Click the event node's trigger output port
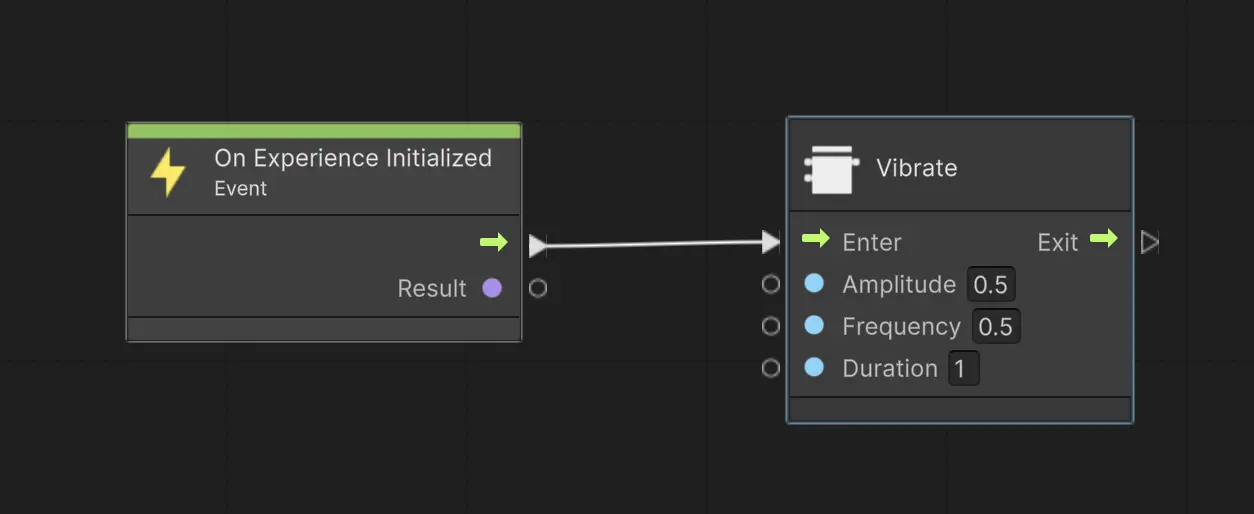The width and height of the screenshot is (1254, 514). coord(538,245)
